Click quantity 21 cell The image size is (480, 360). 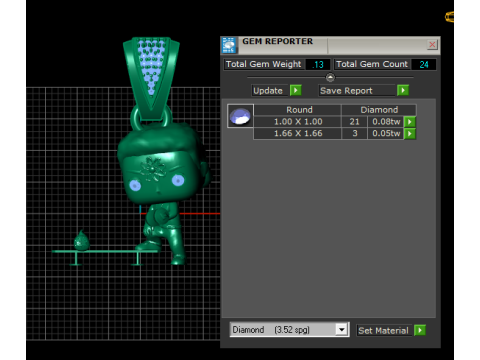354,122
